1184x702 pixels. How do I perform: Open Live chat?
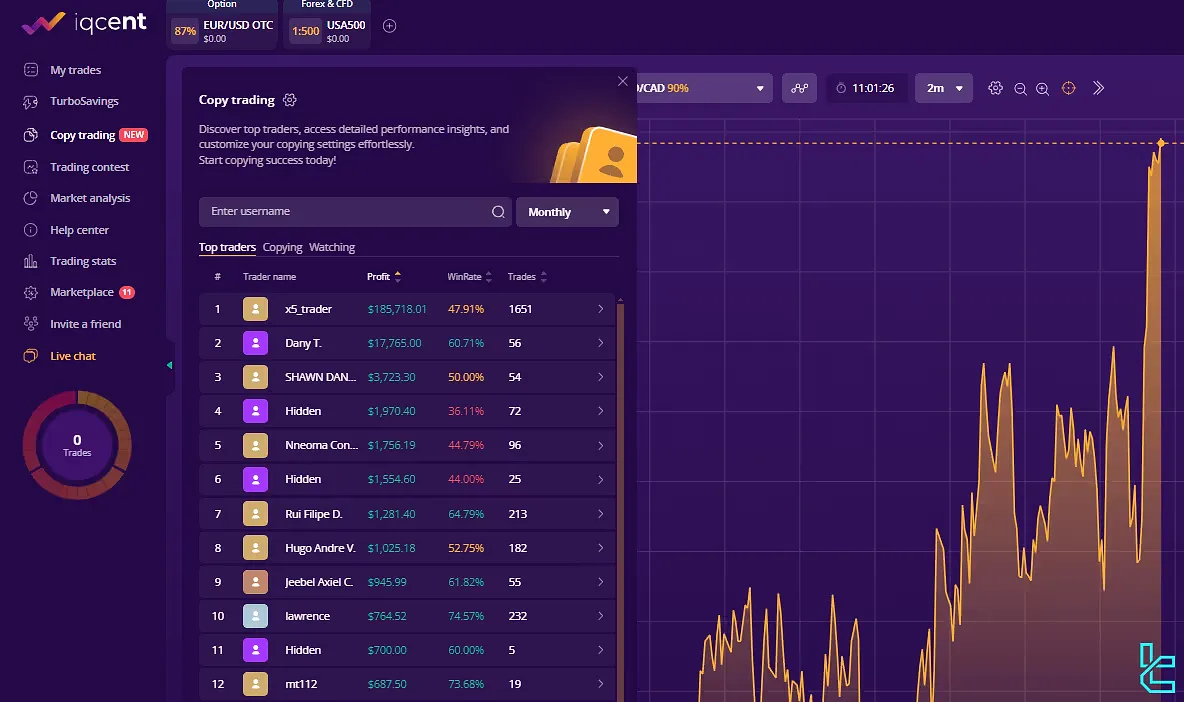click(72, 356)
